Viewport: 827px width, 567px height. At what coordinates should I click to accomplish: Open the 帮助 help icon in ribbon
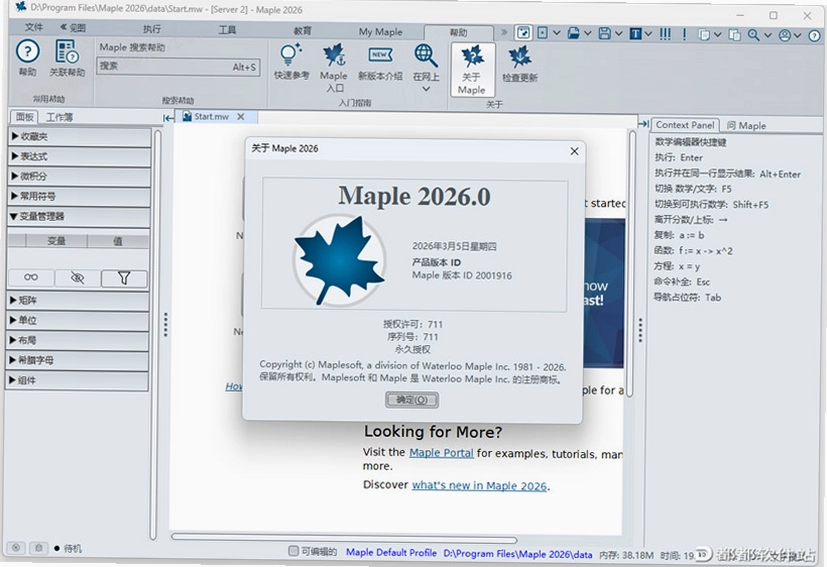click(x=27, y=58)
